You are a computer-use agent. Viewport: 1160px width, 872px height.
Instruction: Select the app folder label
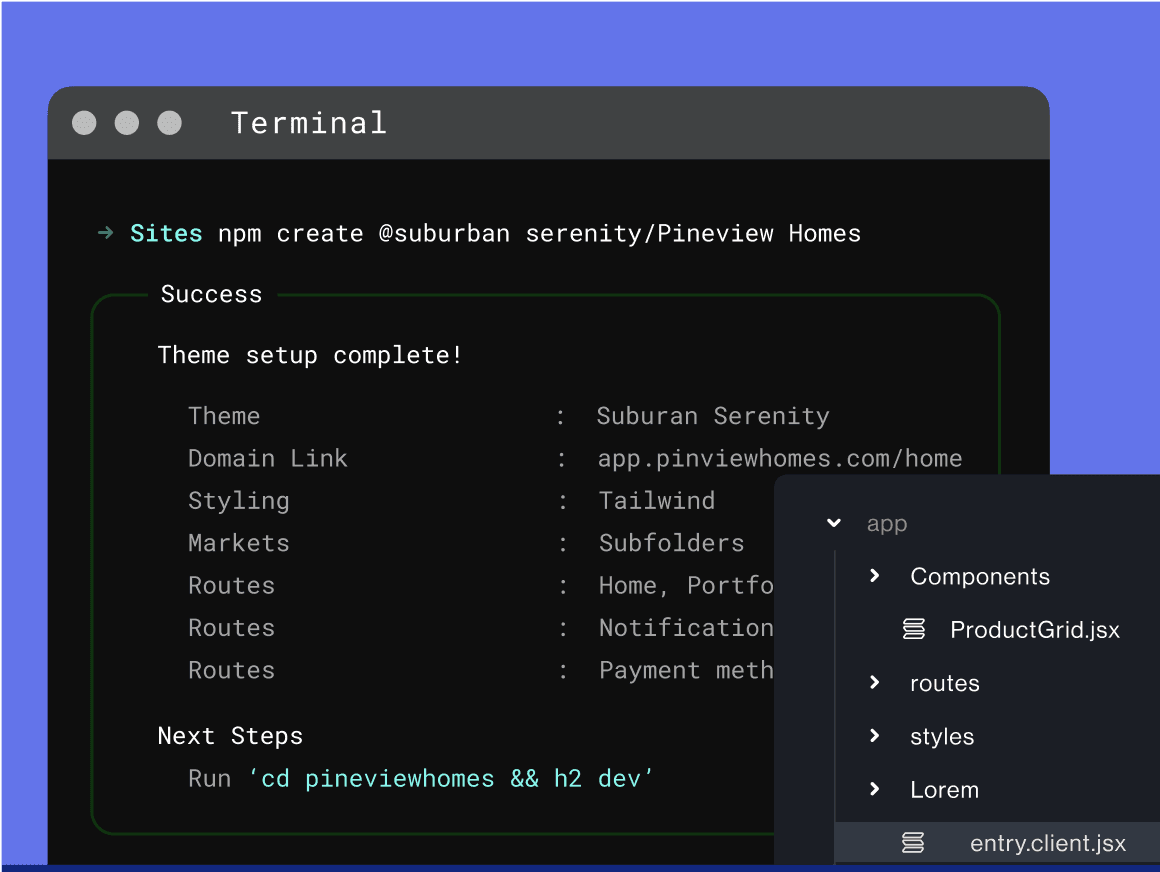(x=886, y=523)
